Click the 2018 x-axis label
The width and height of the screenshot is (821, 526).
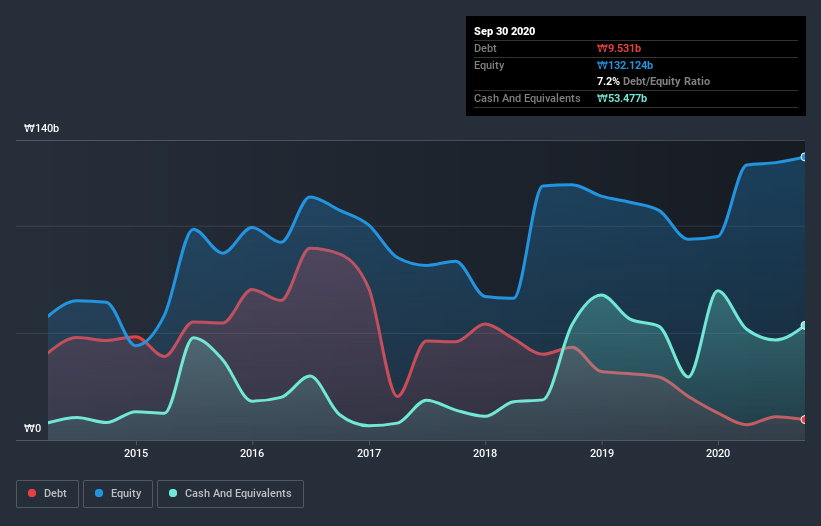(x=485, y=453)
